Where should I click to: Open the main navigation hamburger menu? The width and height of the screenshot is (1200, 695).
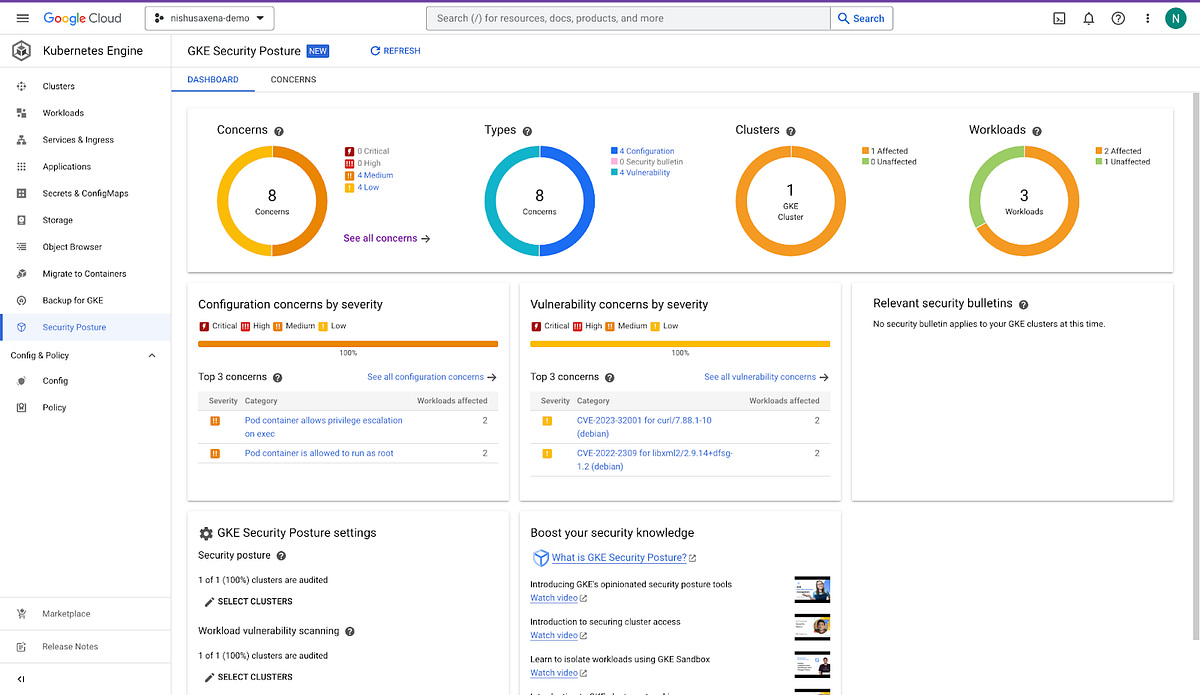[22, 17]
